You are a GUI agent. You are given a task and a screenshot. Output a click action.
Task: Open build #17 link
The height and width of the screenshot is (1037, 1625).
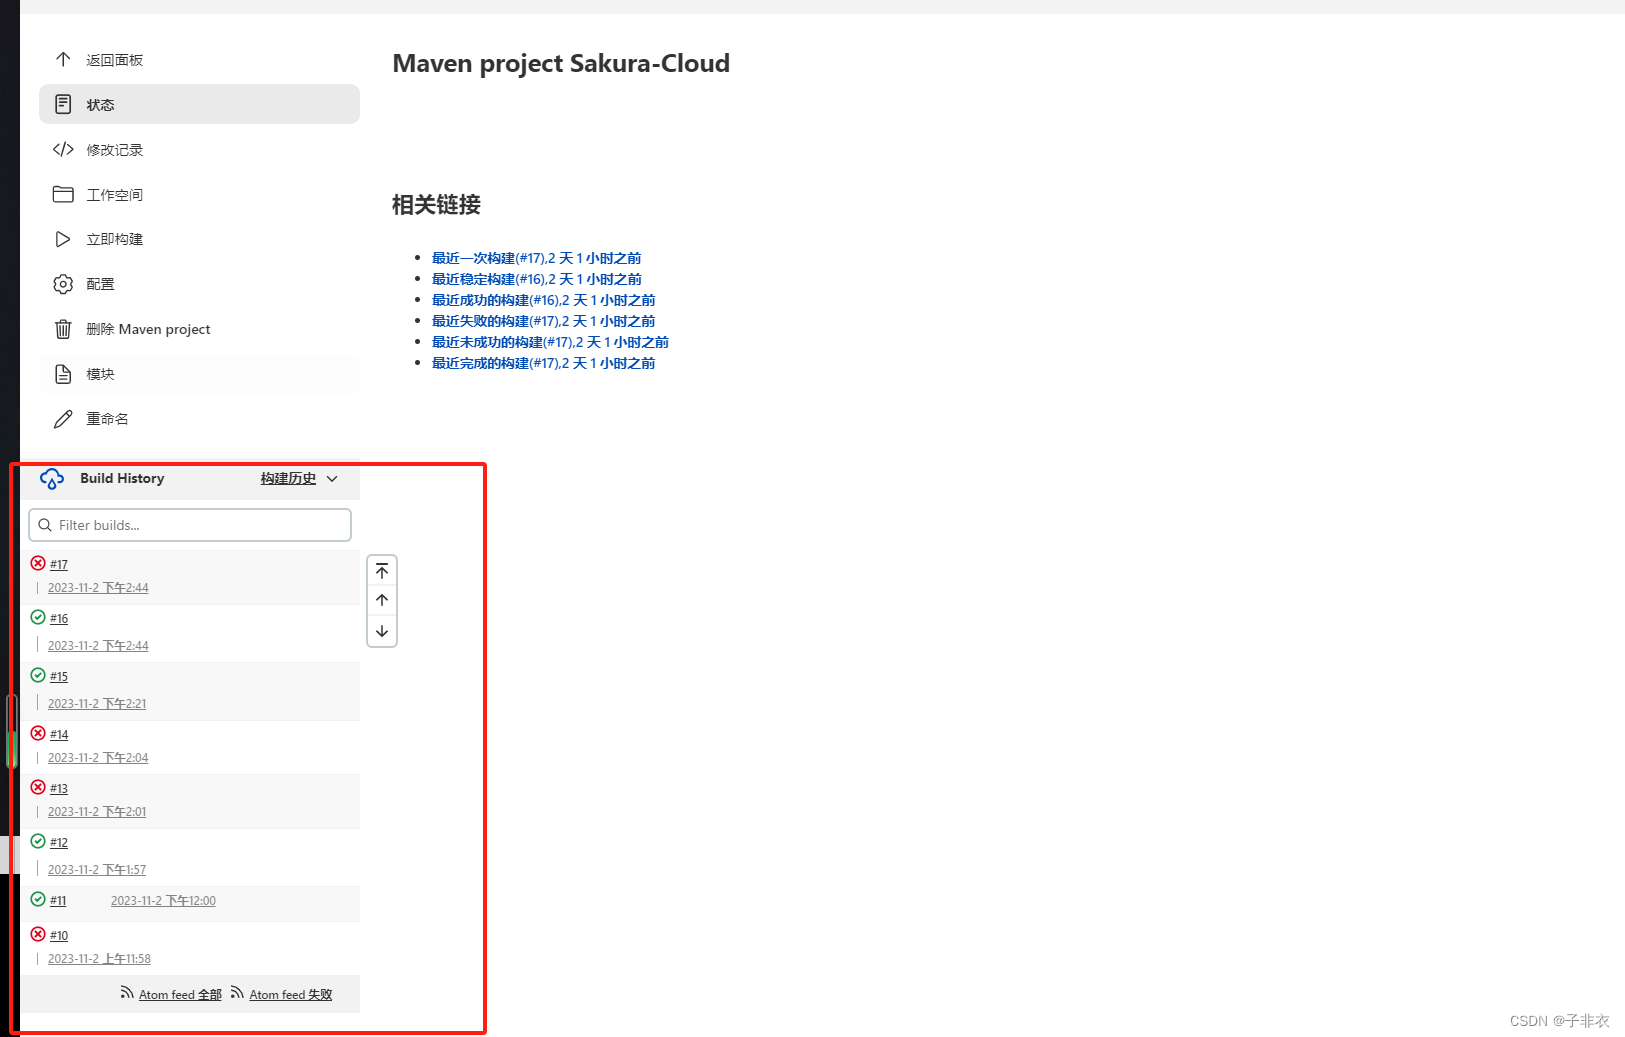[59, 565]
